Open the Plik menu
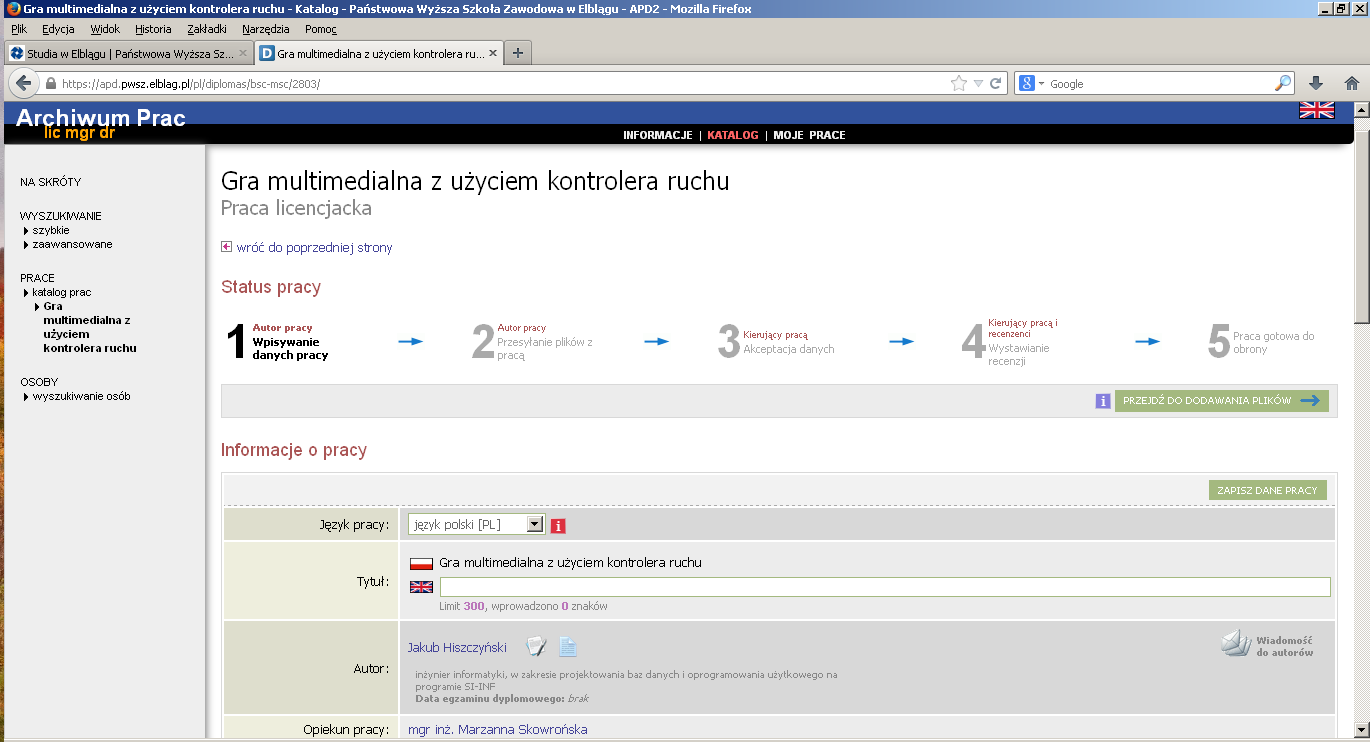Viewport: 1370px width, 742px height. tap(19, 29)
